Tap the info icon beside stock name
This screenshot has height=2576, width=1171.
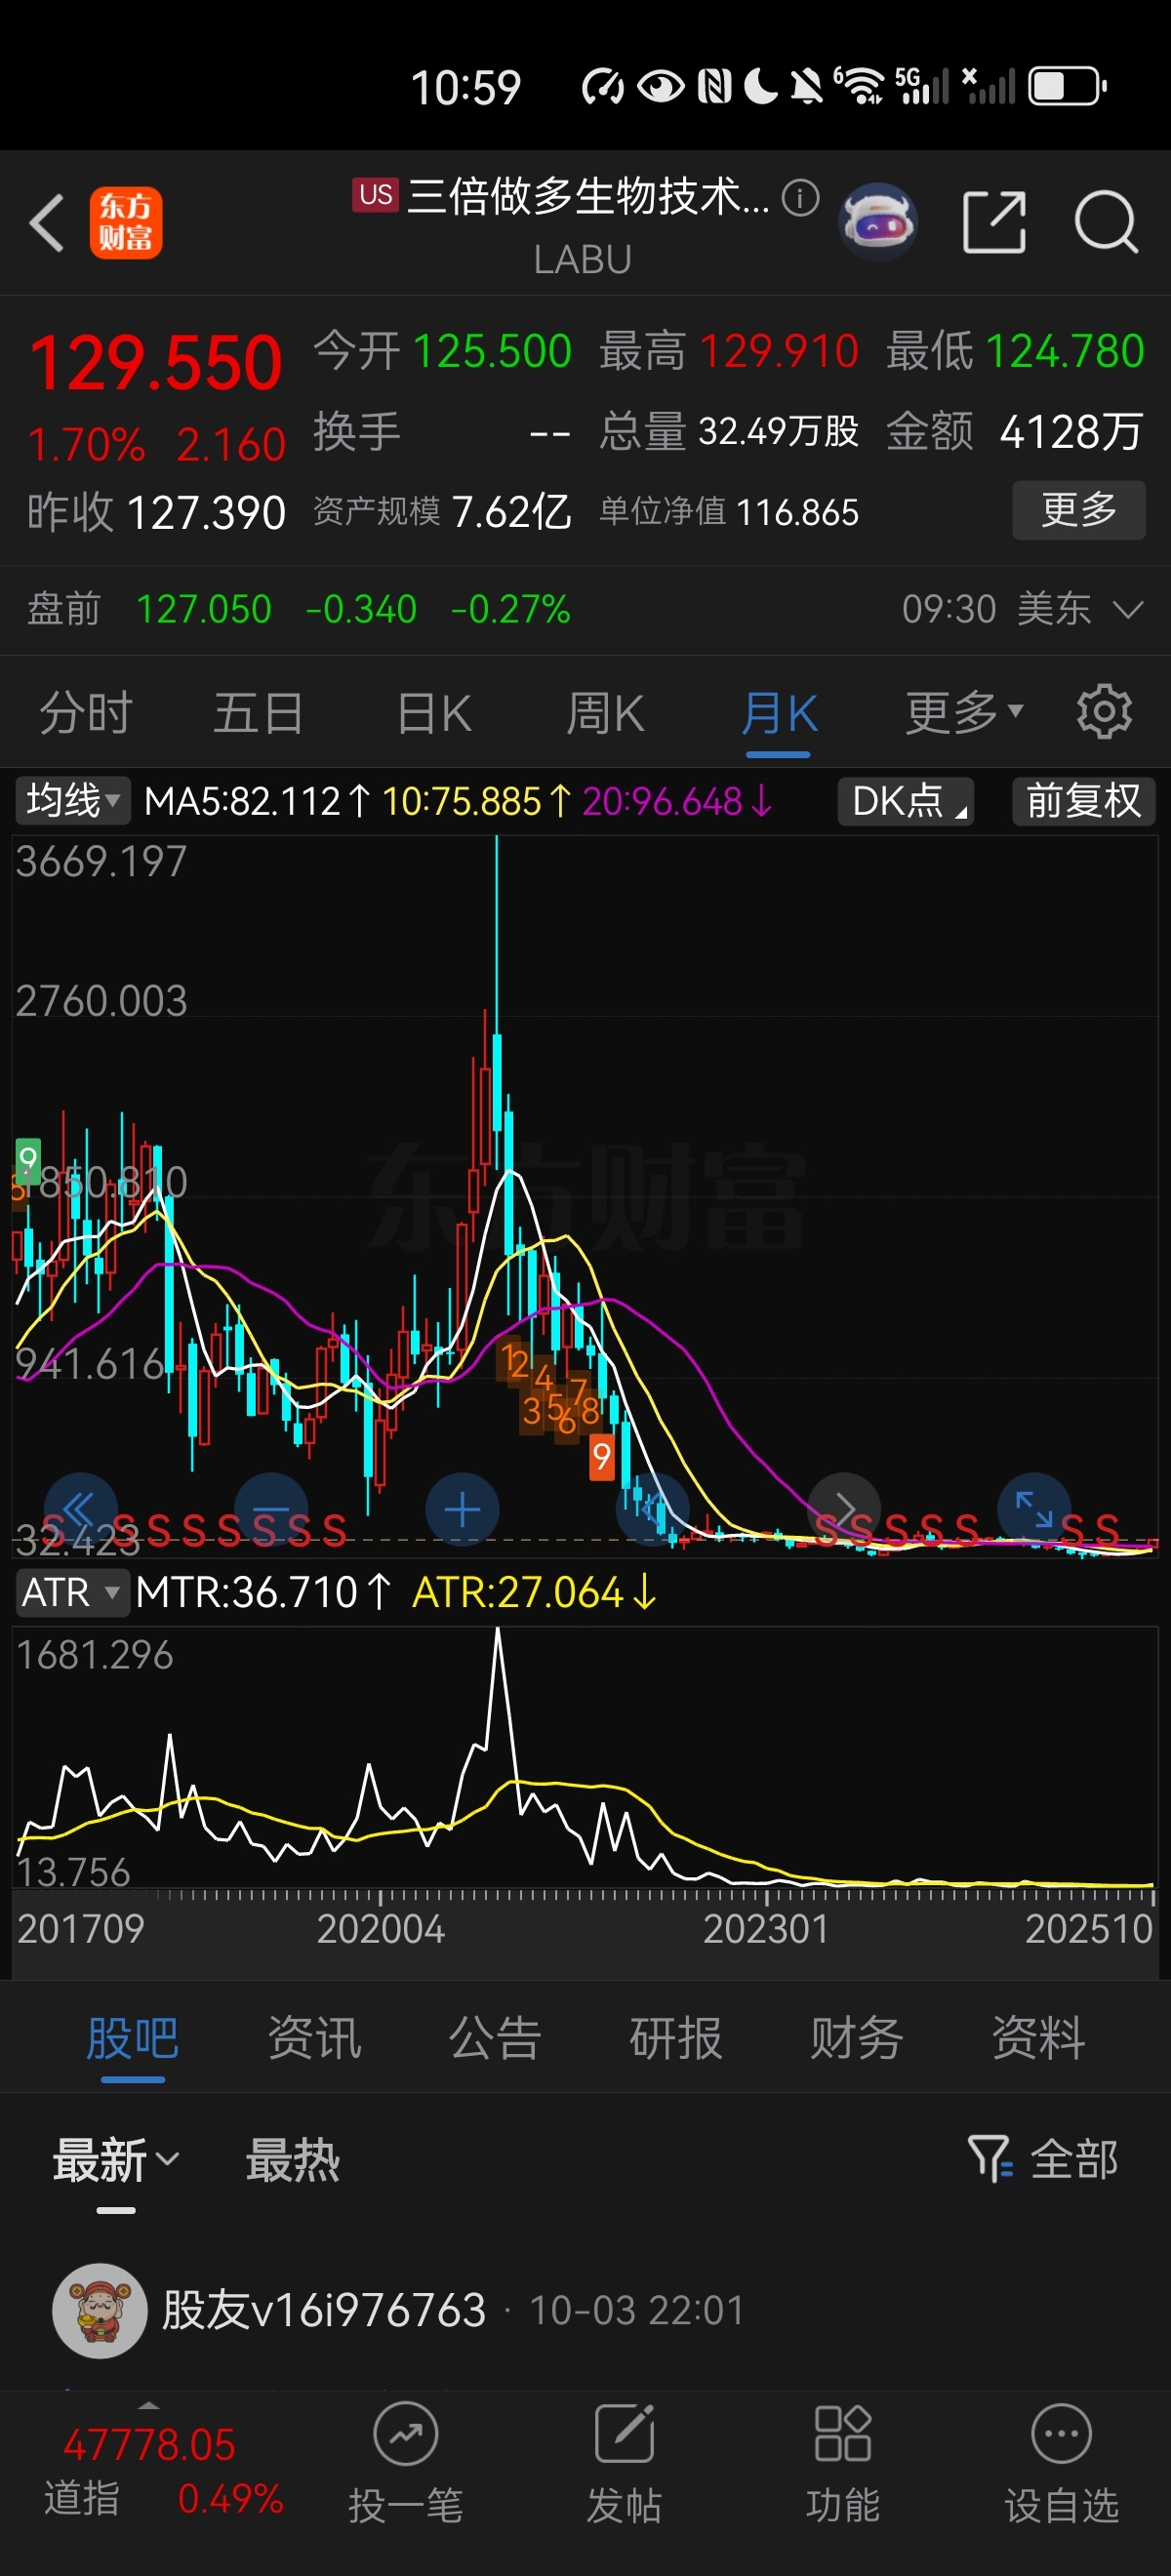[x=800, y=197]
